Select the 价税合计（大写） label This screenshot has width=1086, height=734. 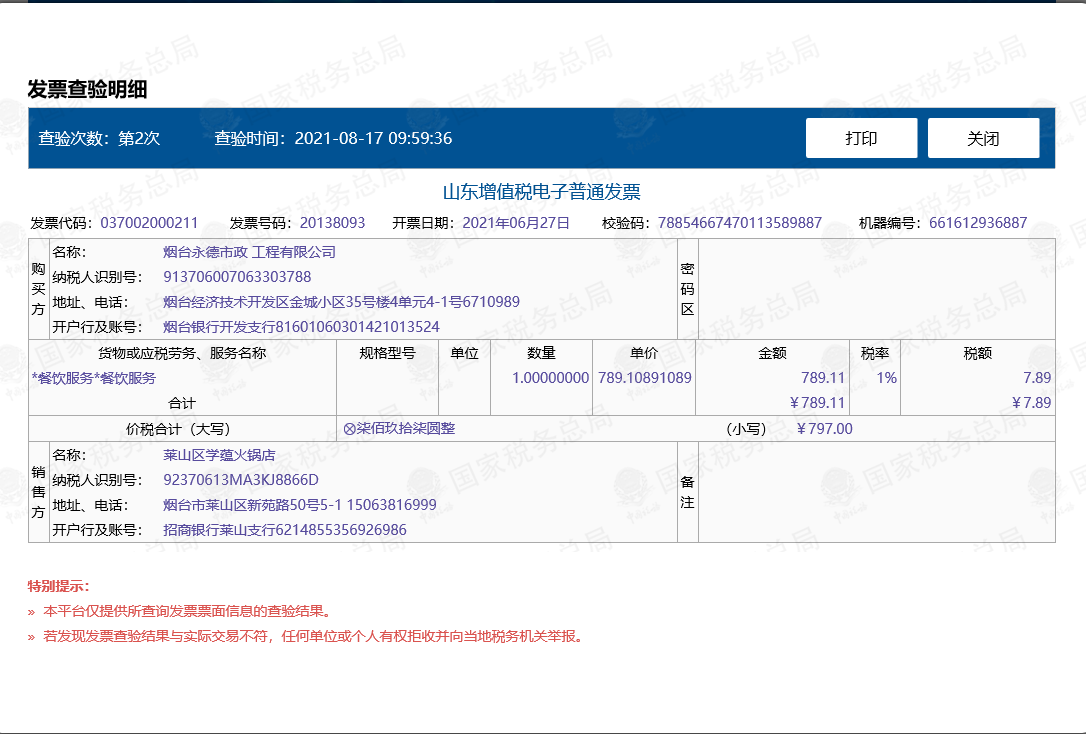178,429
